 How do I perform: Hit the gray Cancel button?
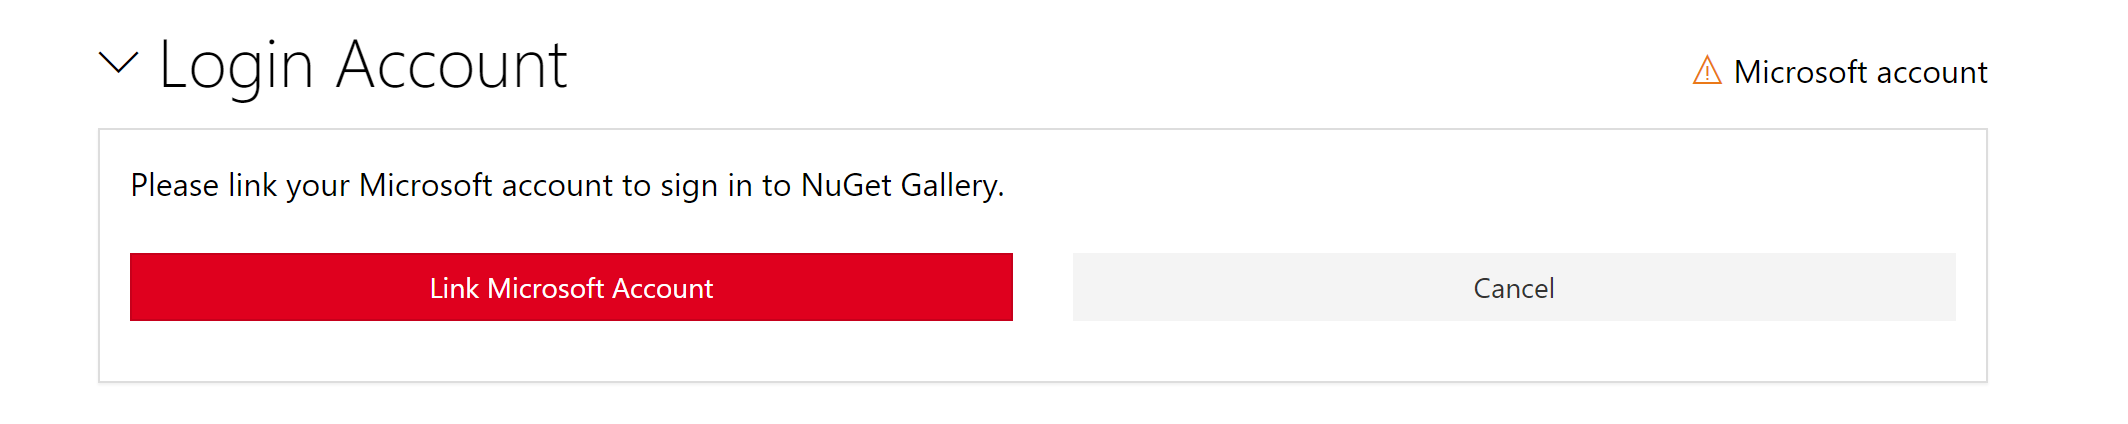coord(1513,288)
